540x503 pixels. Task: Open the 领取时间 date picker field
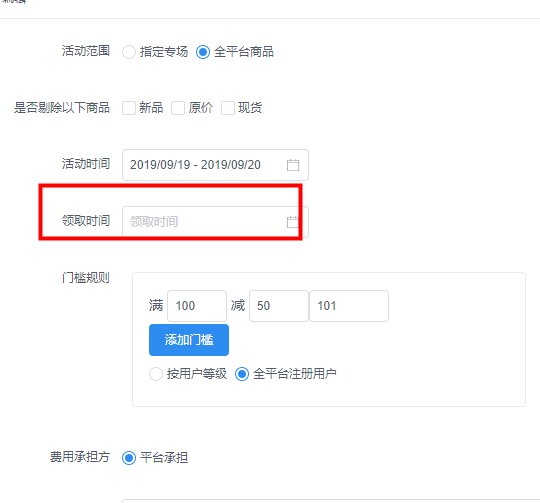point(215,222)
